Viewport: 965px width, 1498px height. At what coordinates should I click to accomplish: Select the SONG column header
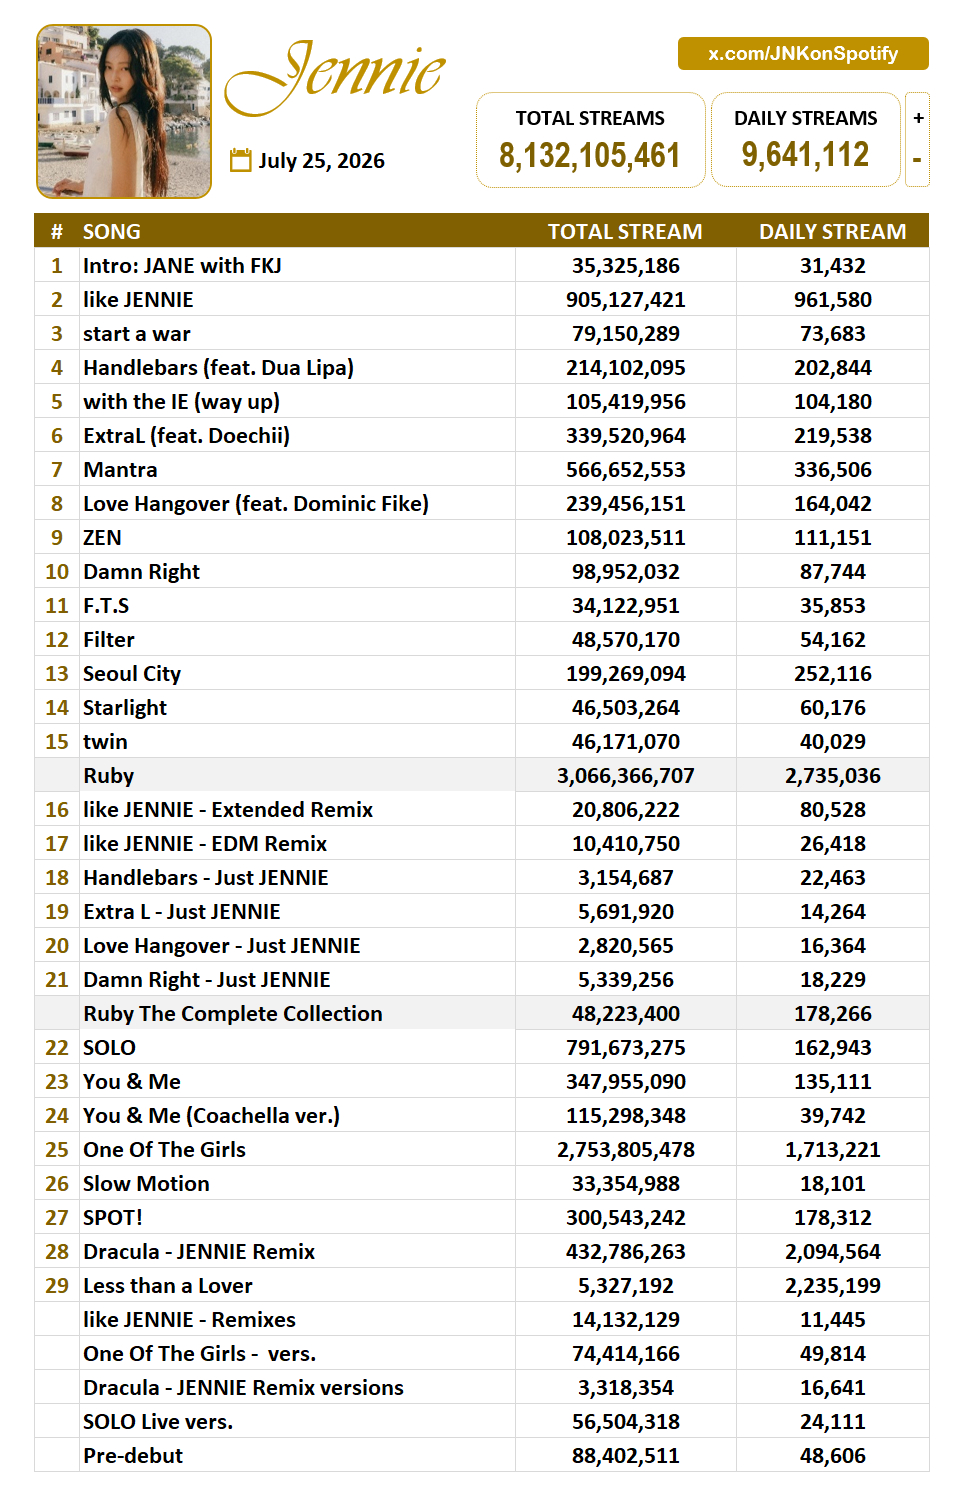click(111, 231)
